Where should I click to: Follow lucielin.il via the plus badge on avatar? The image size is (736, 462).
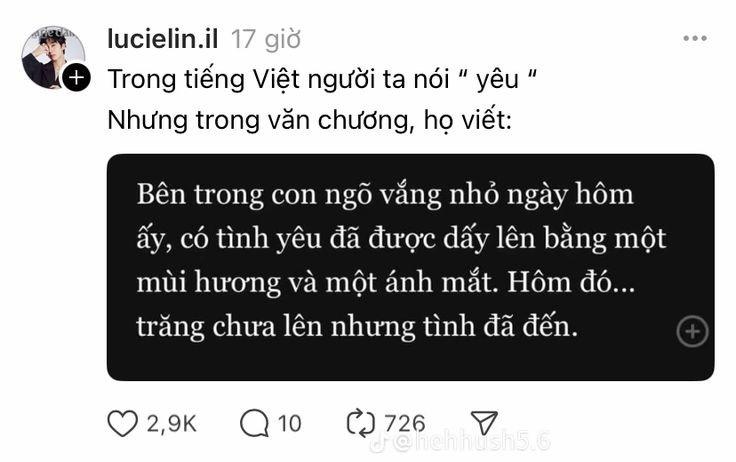coord(77,77)
